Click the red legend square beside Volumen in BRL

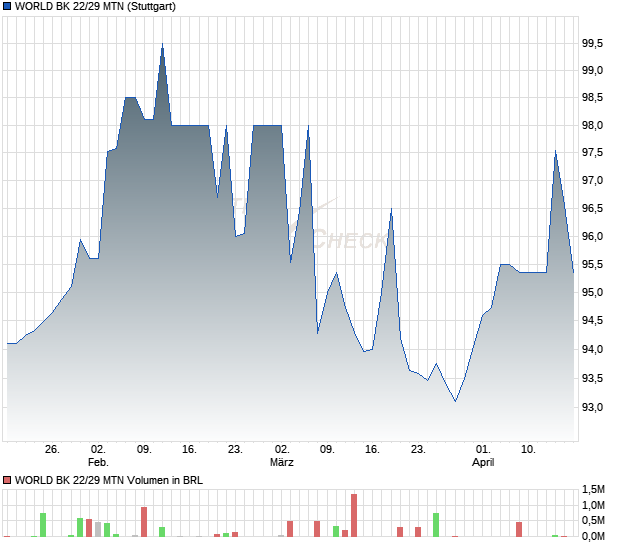(x=7, y=480)
